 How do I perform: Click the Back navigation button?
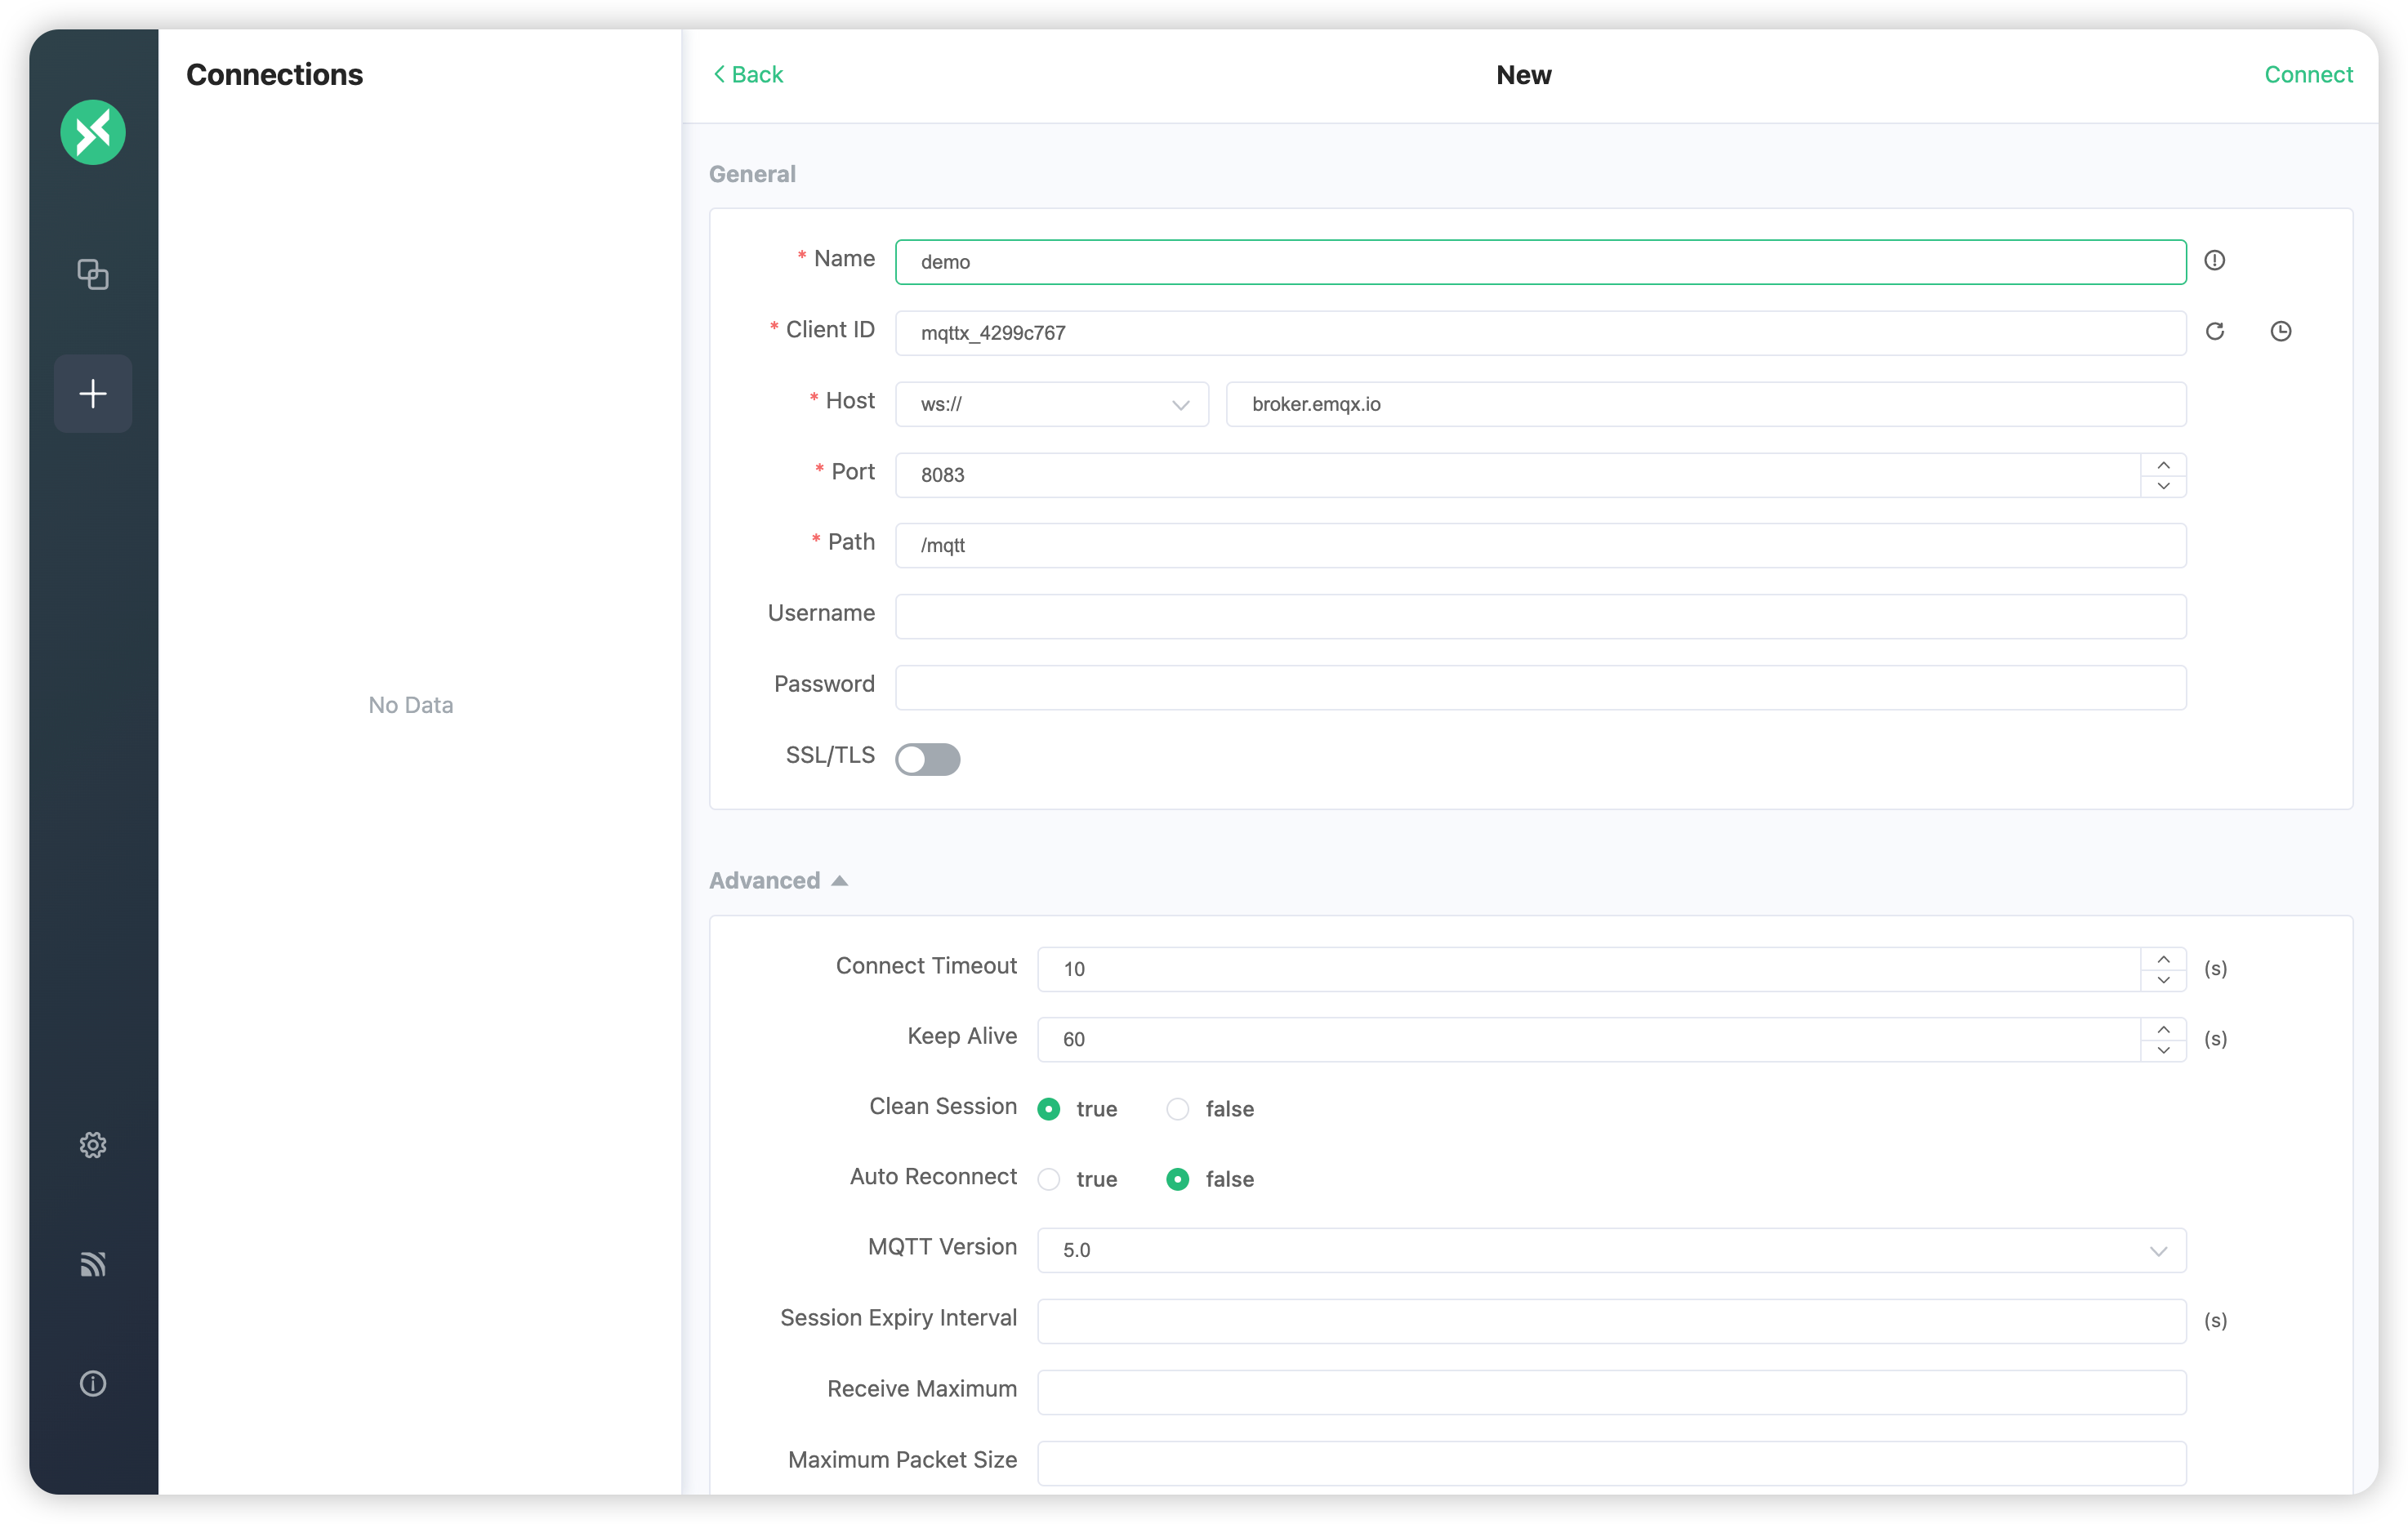pyautogui.click(x=746, y=74)
